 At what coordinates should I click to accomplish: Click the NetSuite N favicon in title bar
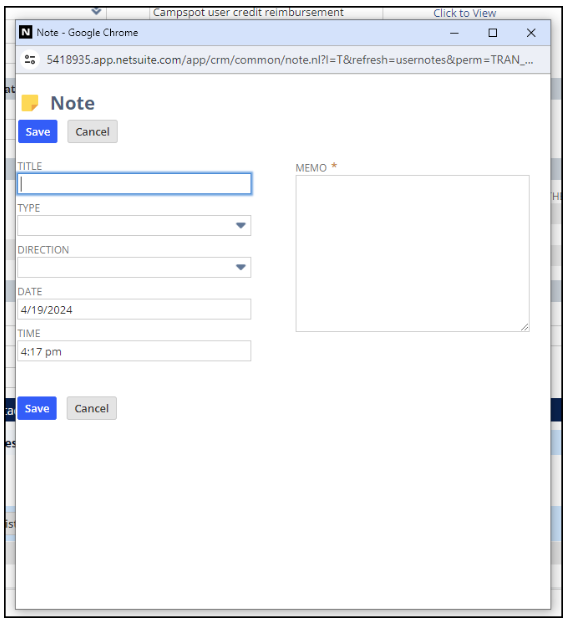point(25,32)
